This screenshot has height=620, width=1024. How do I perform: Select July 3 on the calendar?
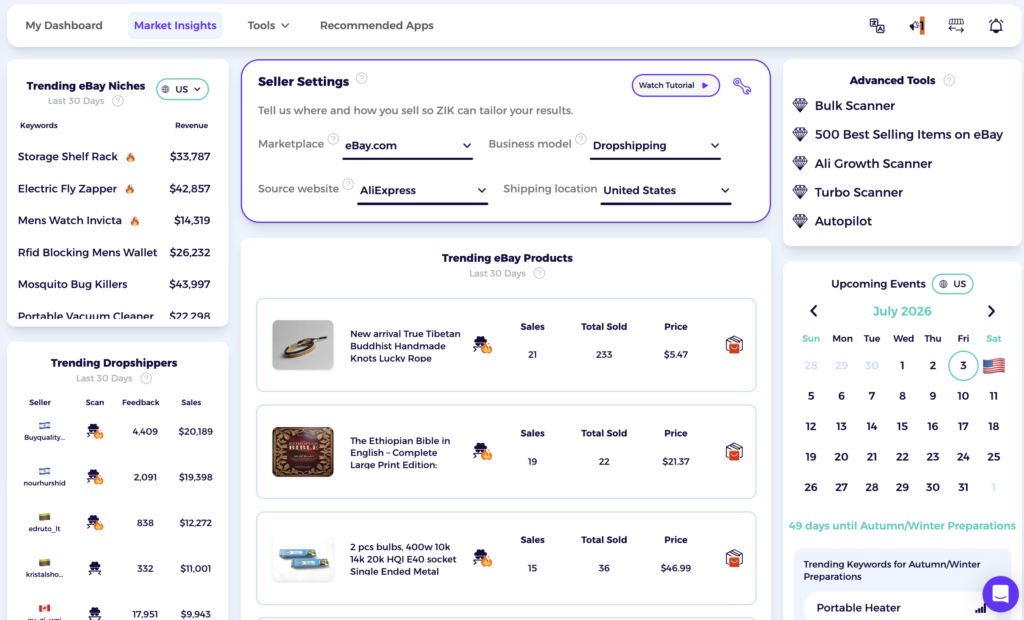coord(963,365)
